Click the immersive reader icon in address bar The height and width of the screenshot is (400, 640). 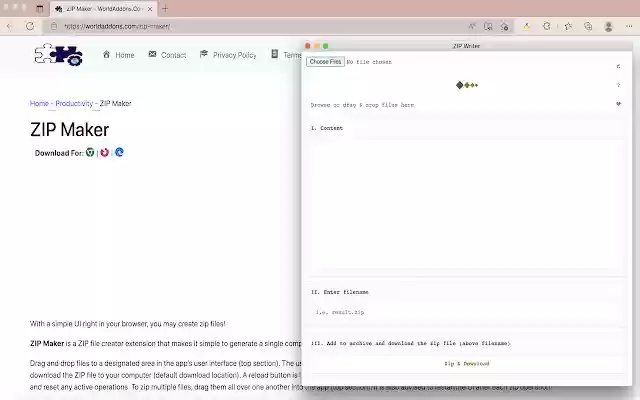(x=488, y=27)
